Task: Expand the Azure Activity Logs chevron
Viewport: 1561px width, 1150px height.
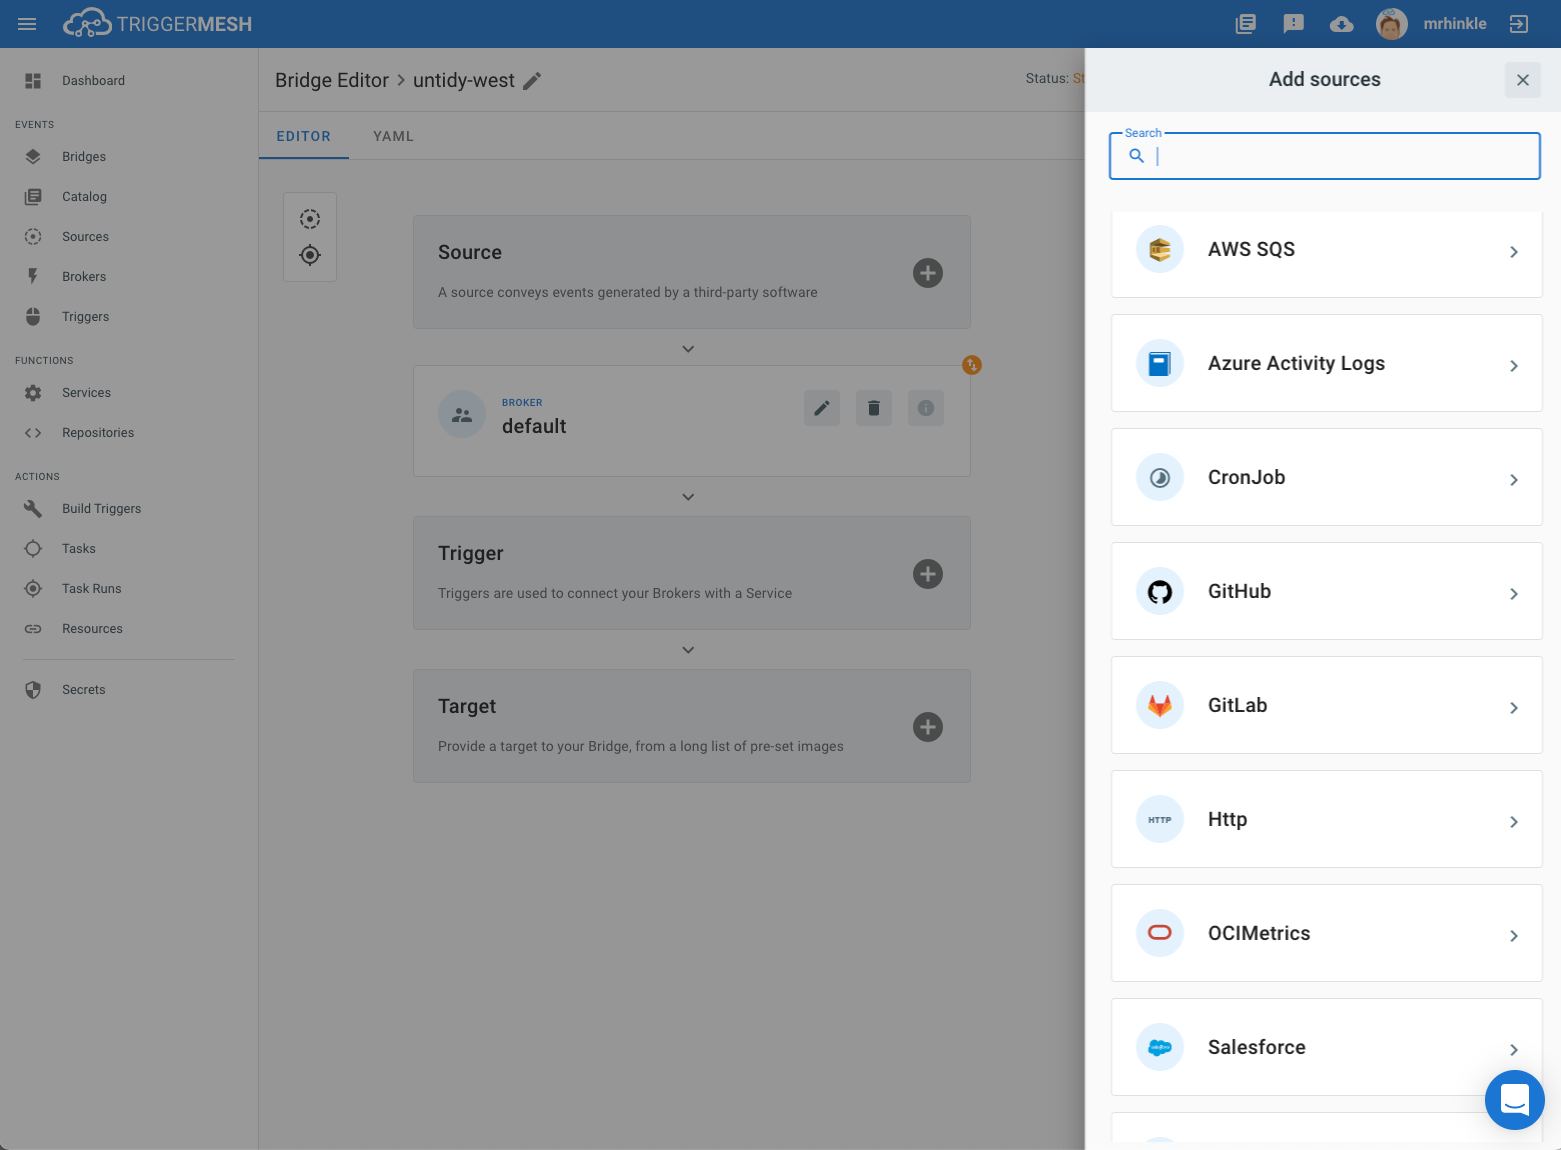Action: 1514,366
